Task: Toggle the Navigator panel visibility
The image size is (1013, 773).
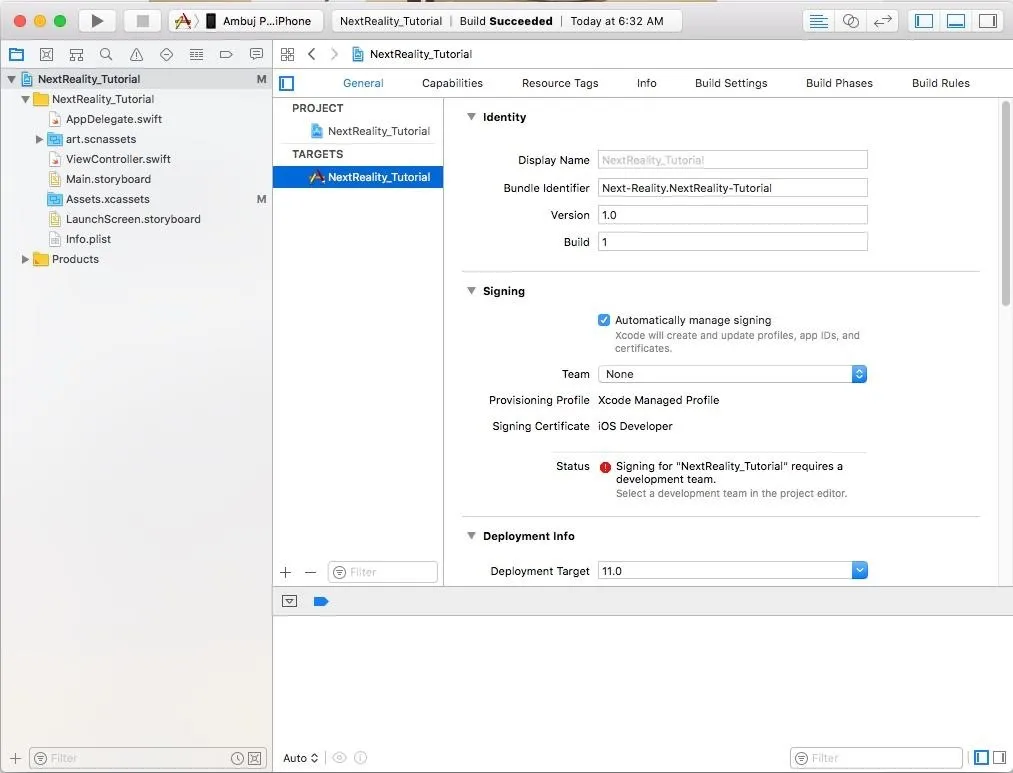Action: tap(924, 21)
